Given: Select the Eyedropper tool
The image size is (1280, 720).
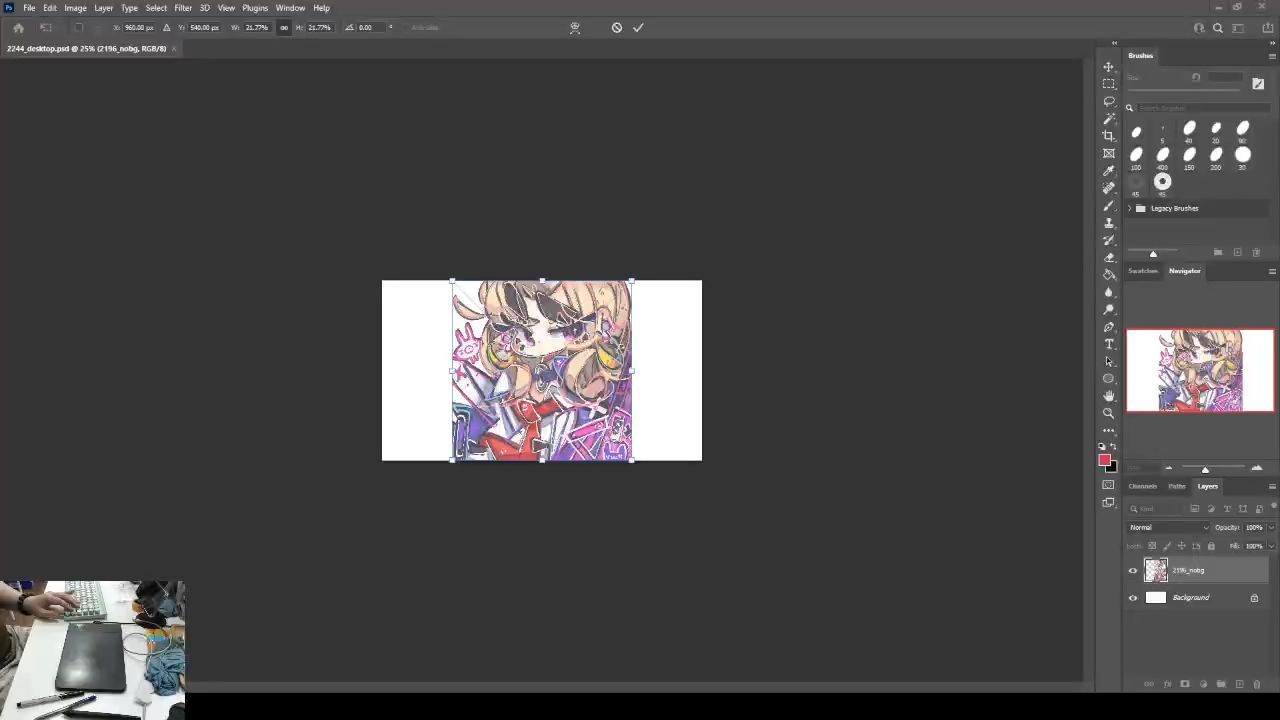Looking at the screenshot, I should [x=1108, y=170].
